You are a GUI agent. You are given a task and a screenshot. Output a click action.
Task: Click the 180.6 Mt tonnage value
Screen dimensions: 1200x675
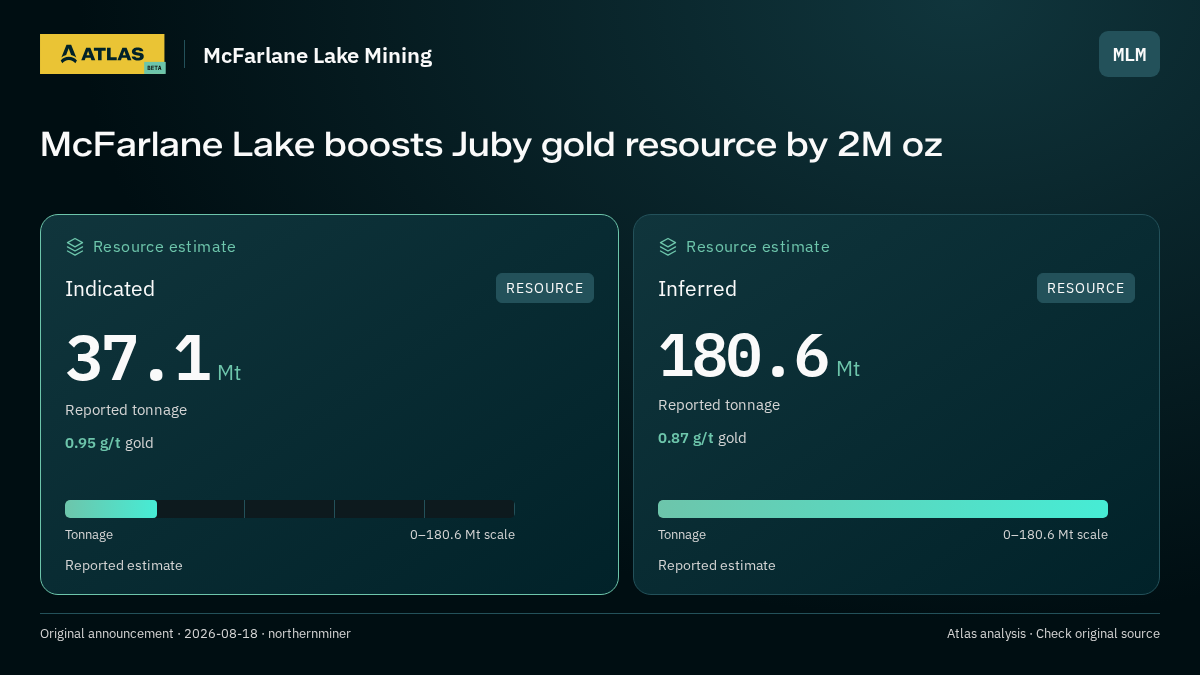pyautogui.click(x=759, y=356)
